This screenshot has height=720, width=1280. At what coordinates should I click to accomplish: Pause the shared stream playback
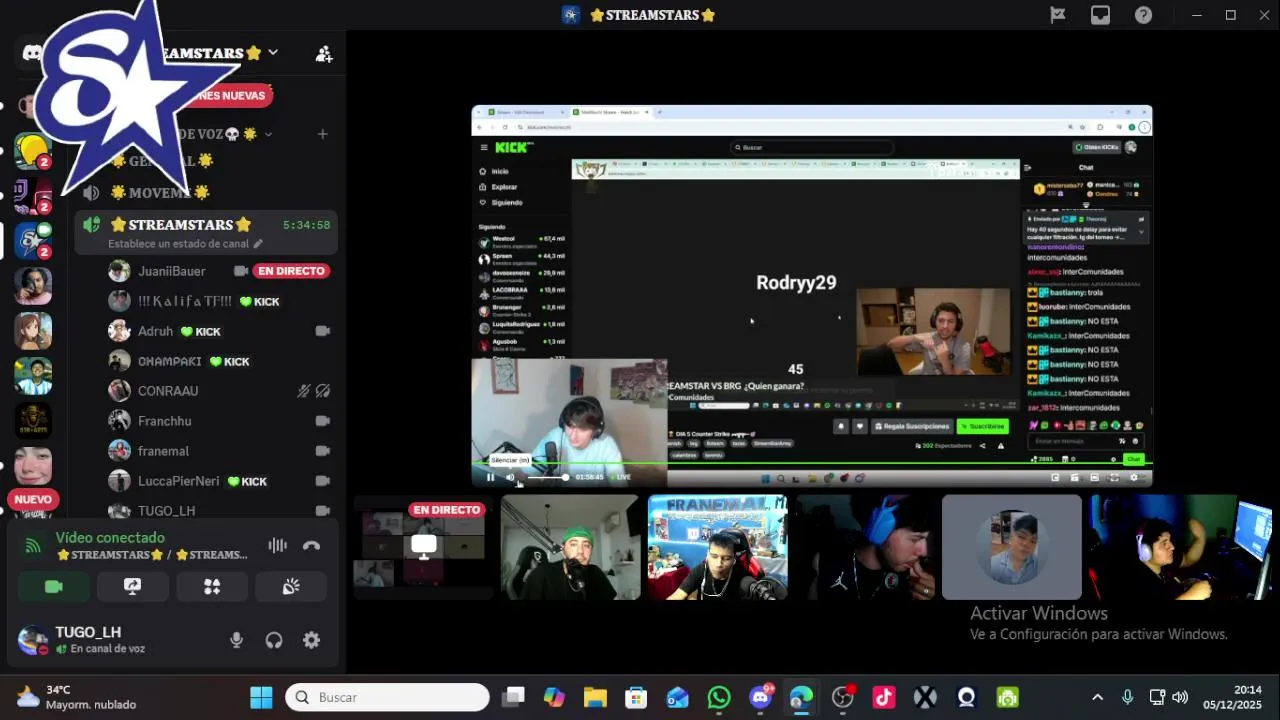pos(490,477)
